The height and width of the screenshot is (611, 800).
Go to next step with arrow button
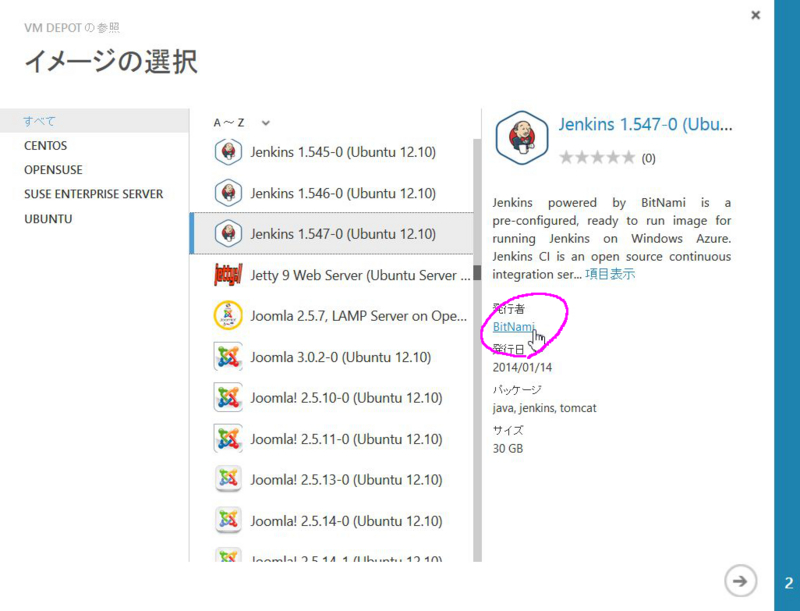click(x=740, y=581)
